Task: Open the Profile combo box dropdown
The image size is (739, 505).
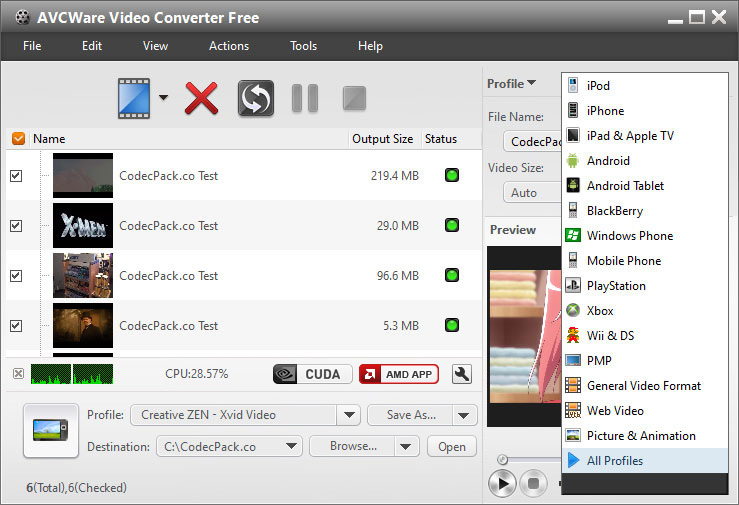Action: 349,415
